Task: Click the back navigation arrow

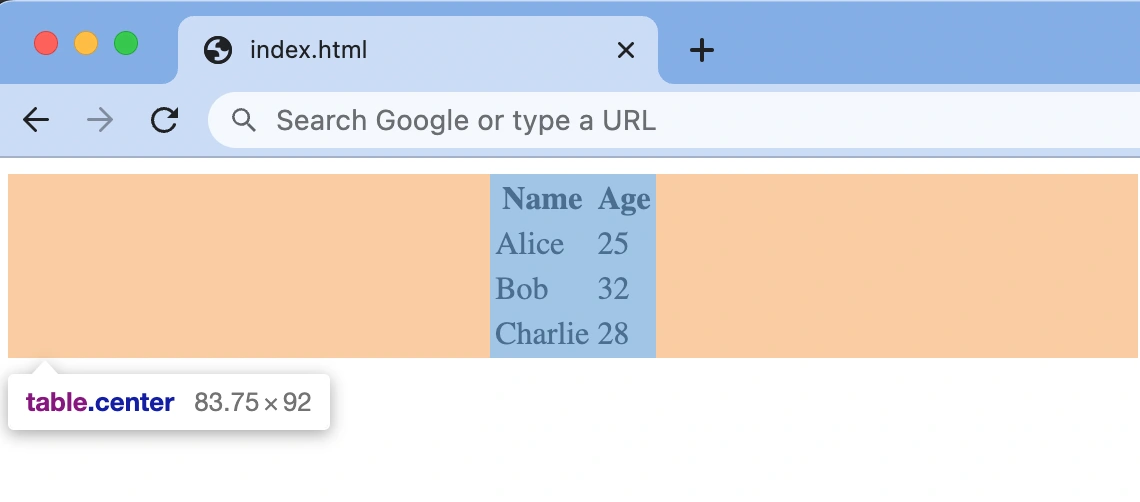Action: [36, 121]
